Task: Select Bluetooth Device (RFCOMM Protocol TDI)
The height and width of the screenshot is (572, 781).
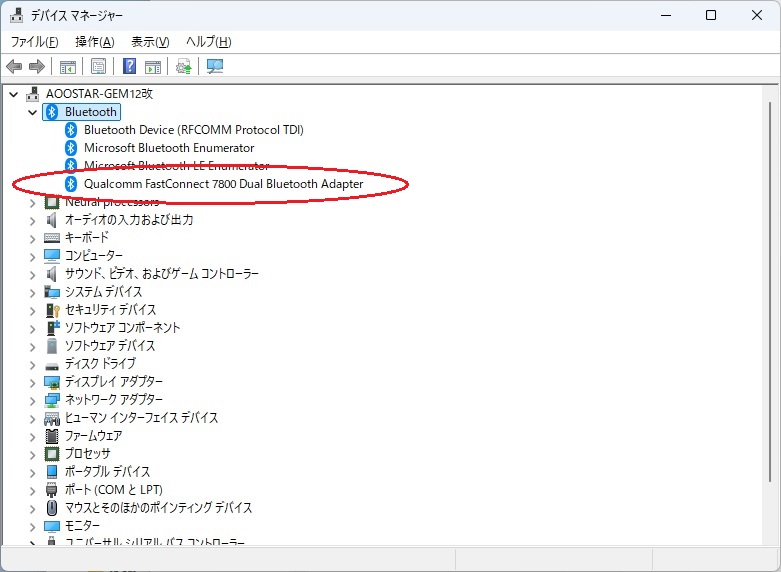Action: click(x=193, y=130)
